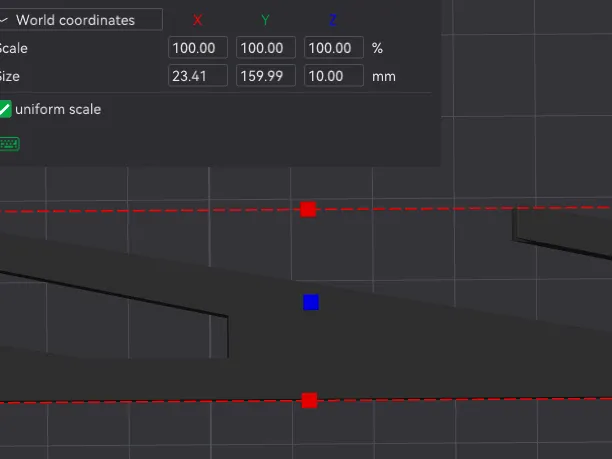Screen dimensions: 612x459
Task: Click the Scale X field showing 100.00
Action: (198, 48)
